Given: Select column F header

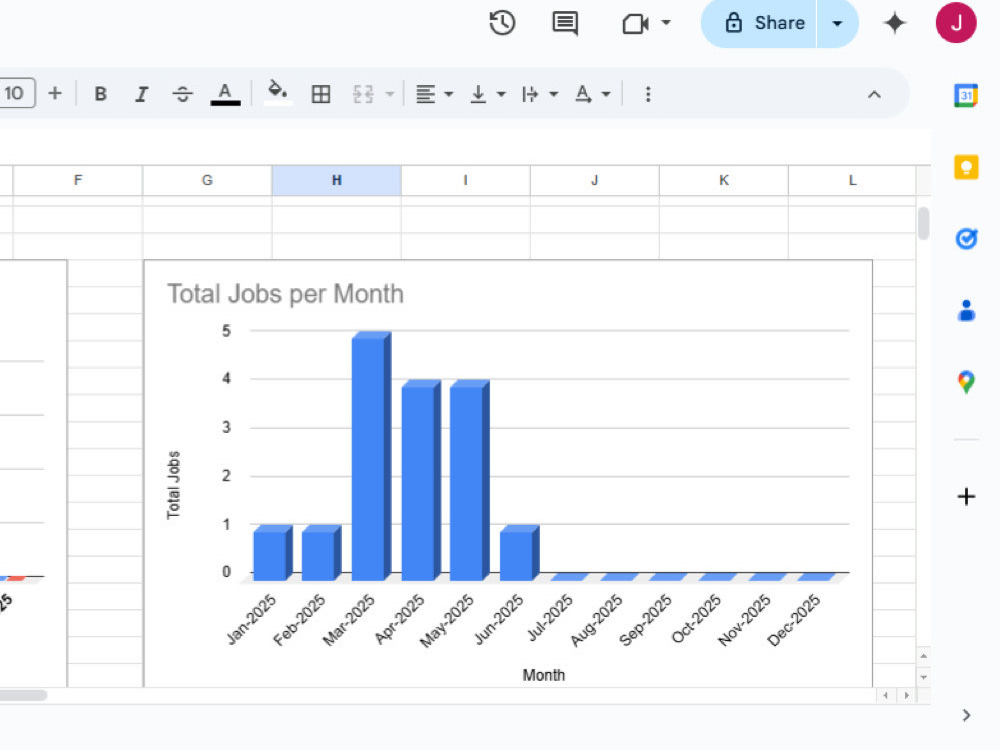Looking at the screenshot, I should 78,180.
